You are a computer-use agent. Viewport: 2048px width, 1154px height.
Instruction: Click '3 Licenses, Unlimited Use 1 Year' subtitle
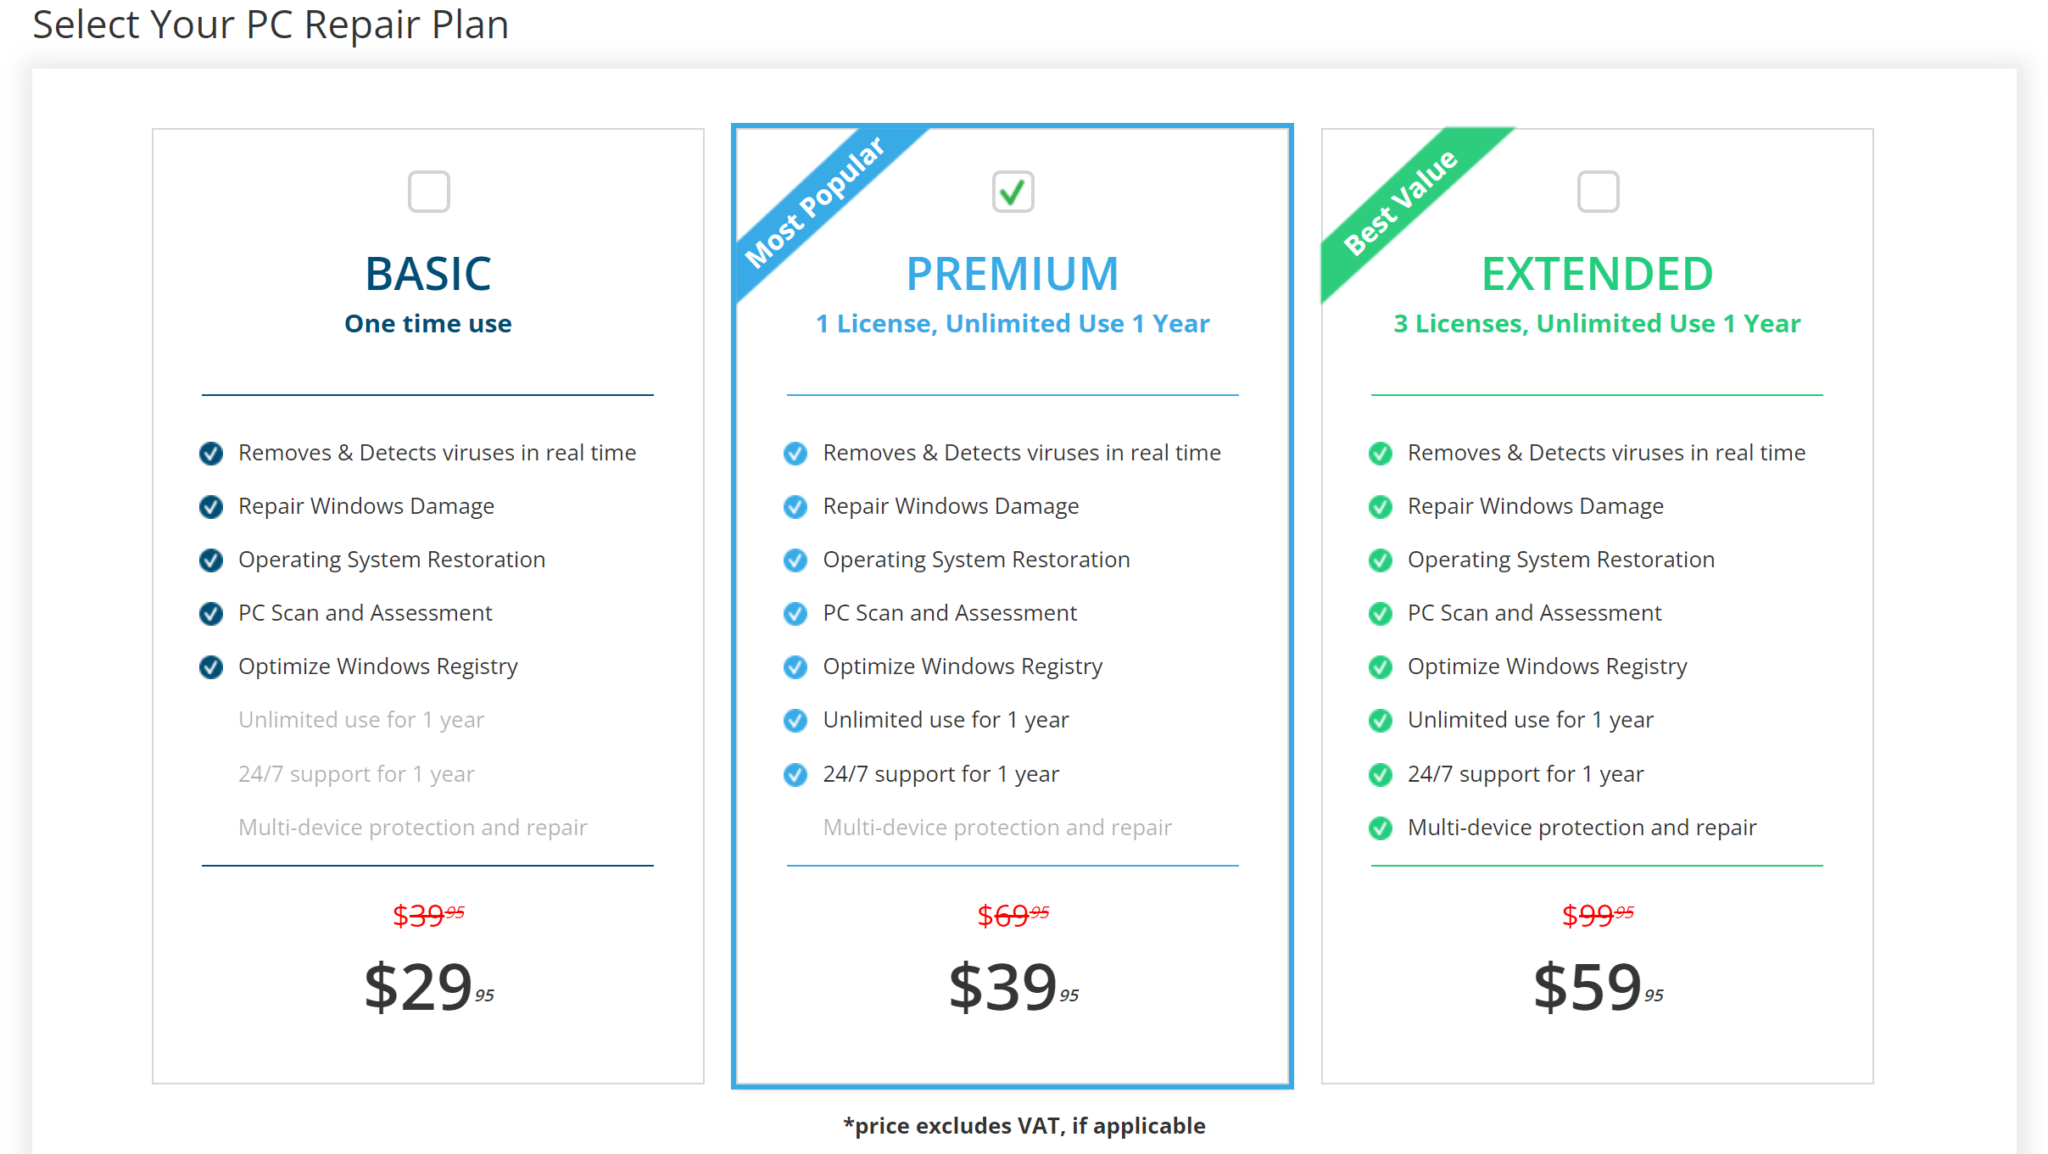pyautogui.click(x=1597, y=324)
